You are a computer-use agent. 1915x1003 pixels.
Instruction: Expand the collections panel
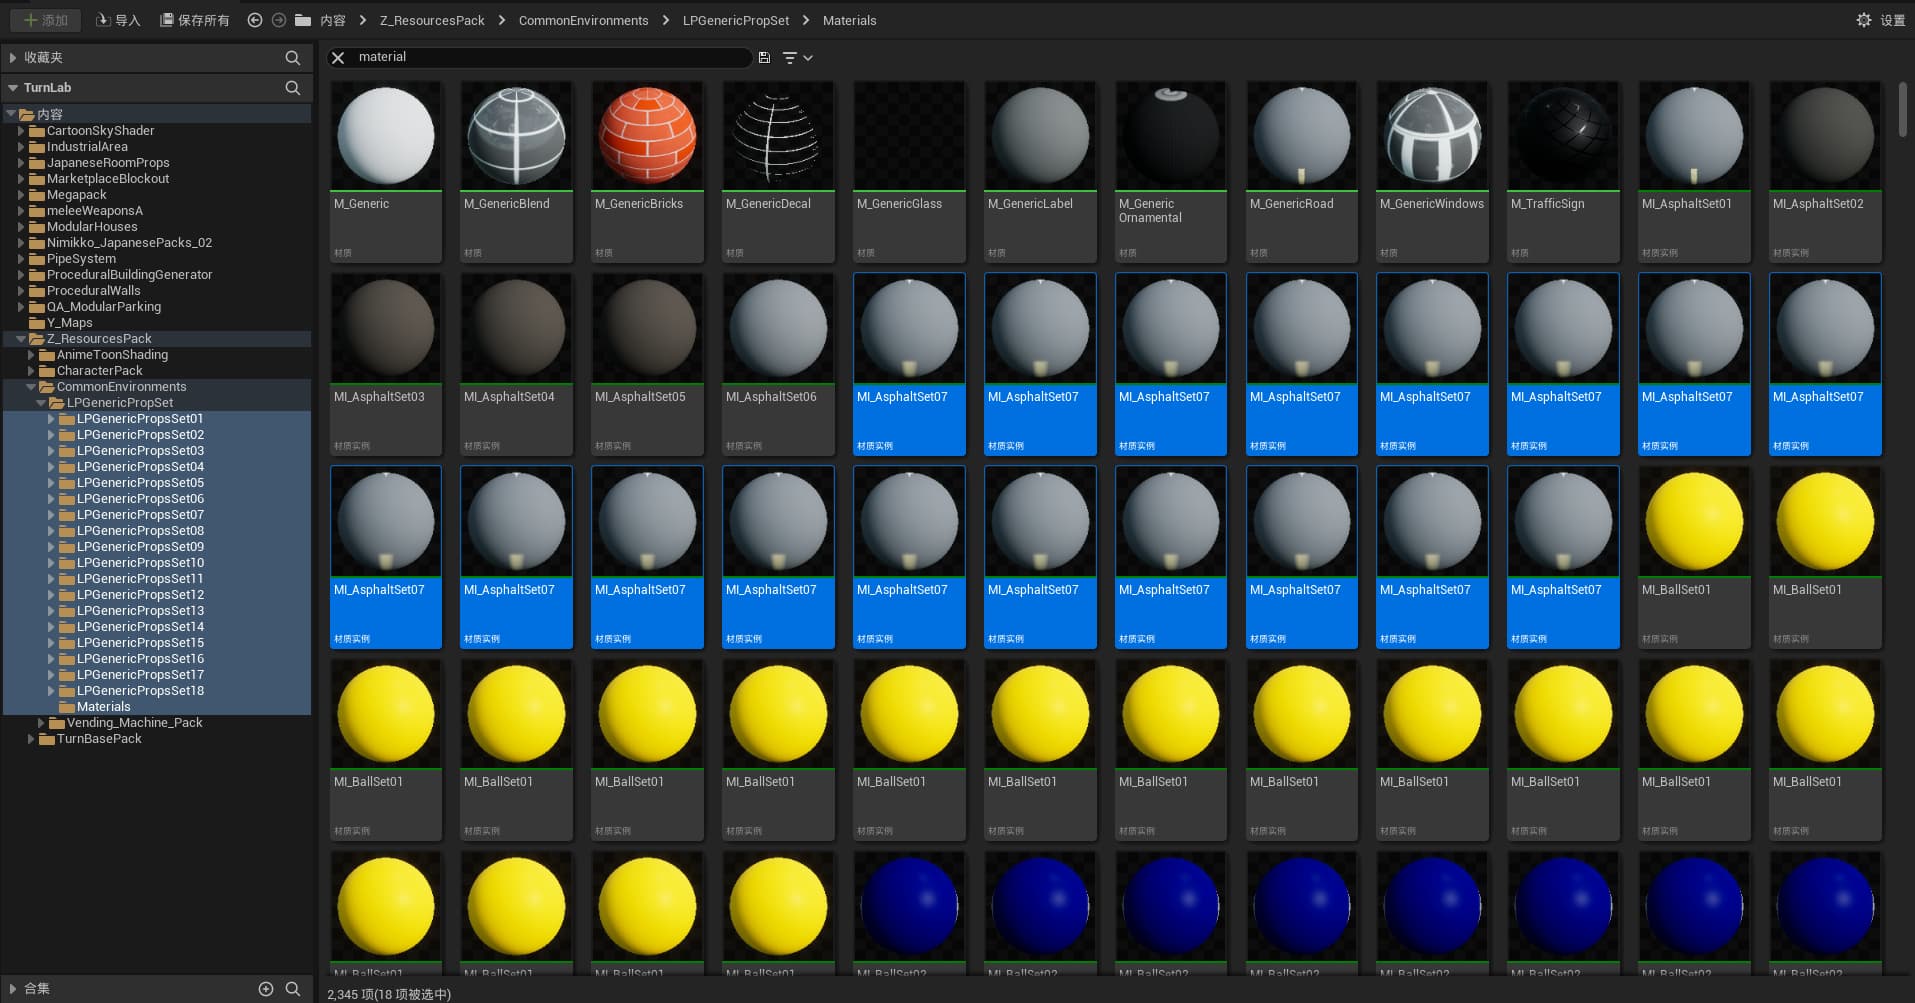13,989
